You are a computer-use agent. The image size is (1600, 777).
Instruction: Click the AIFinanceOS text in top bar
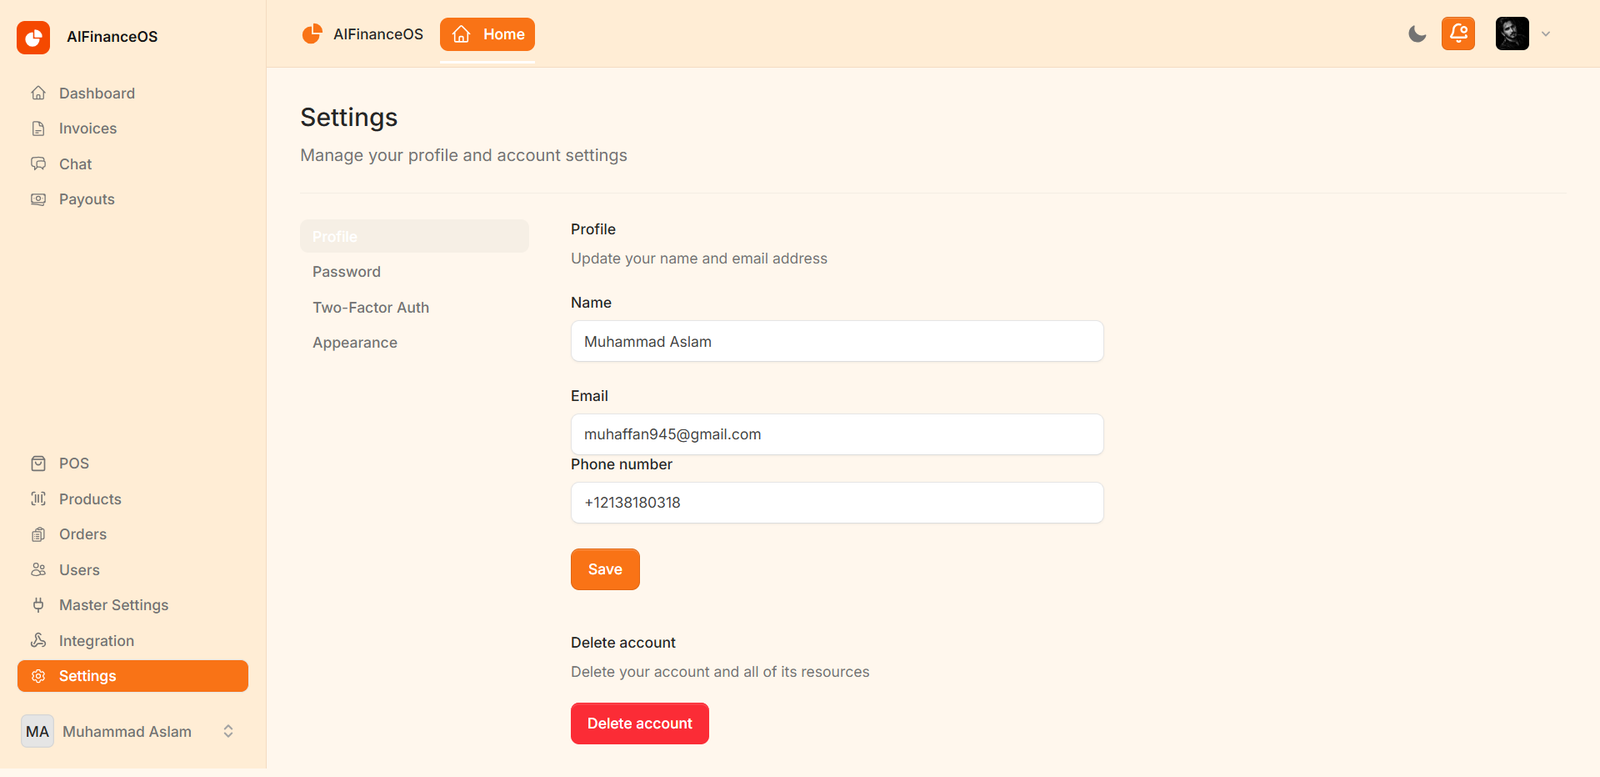[x=378, y=34]
